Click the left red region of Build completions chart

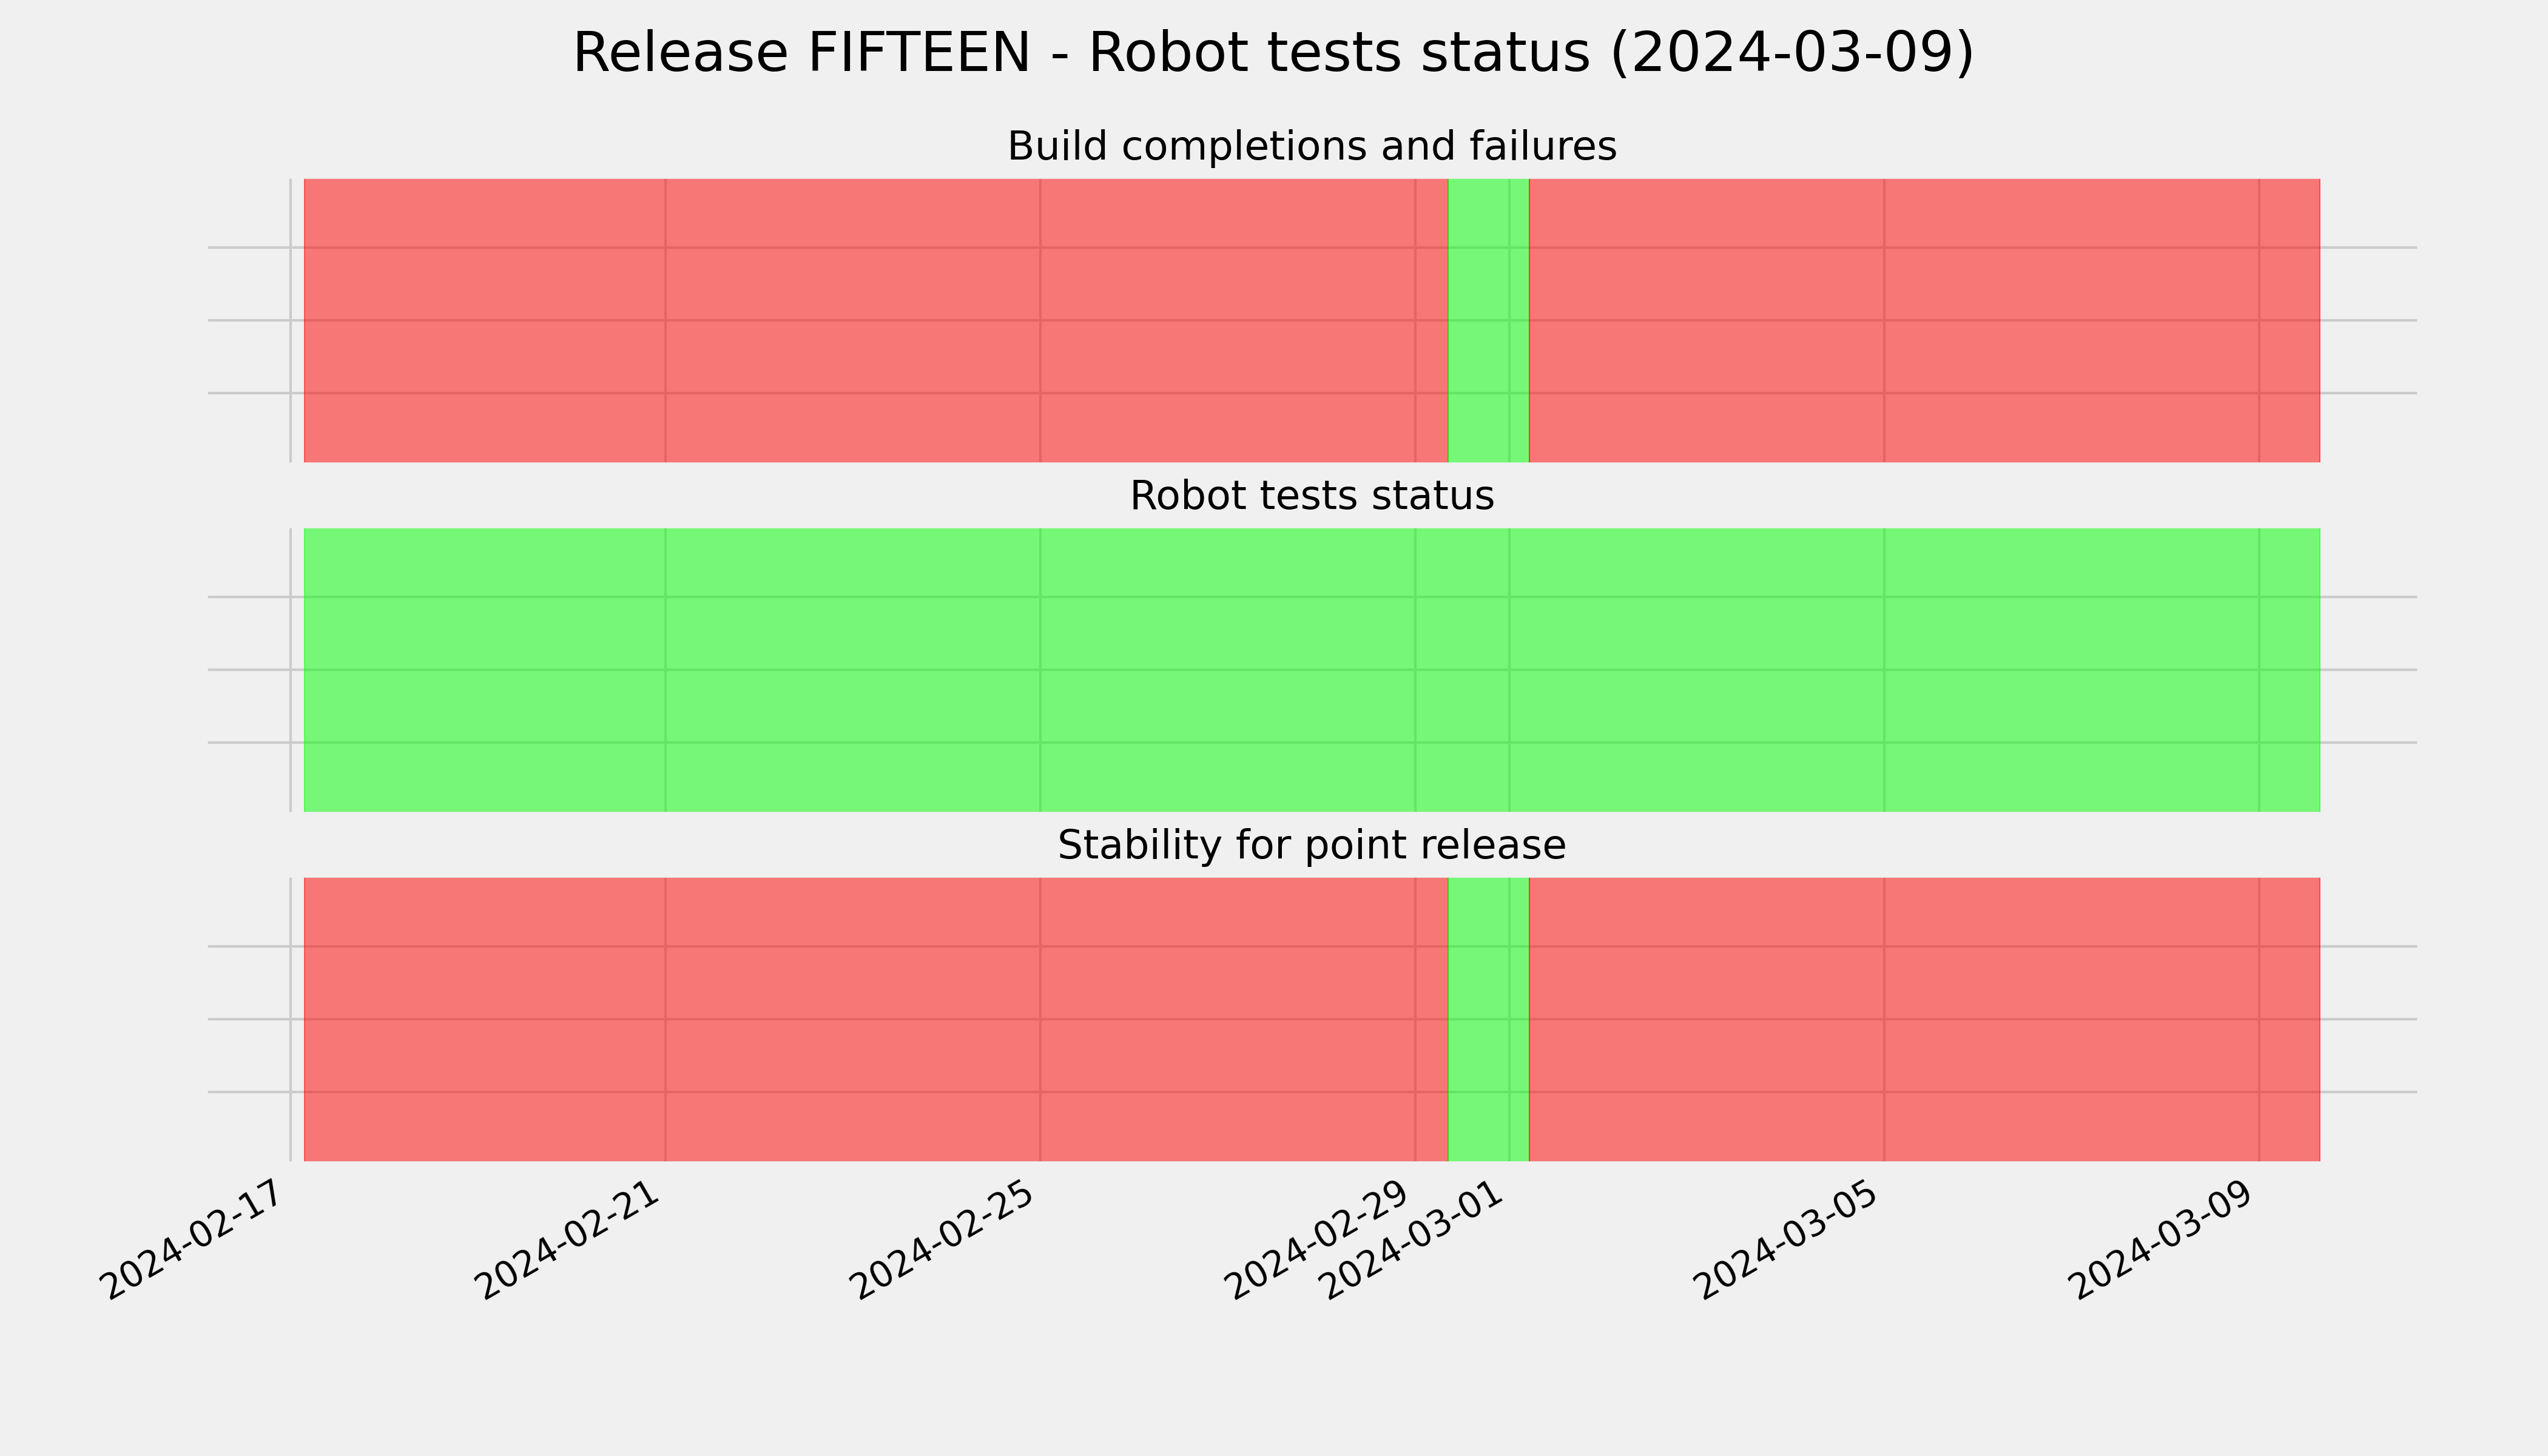pos(876,320)
